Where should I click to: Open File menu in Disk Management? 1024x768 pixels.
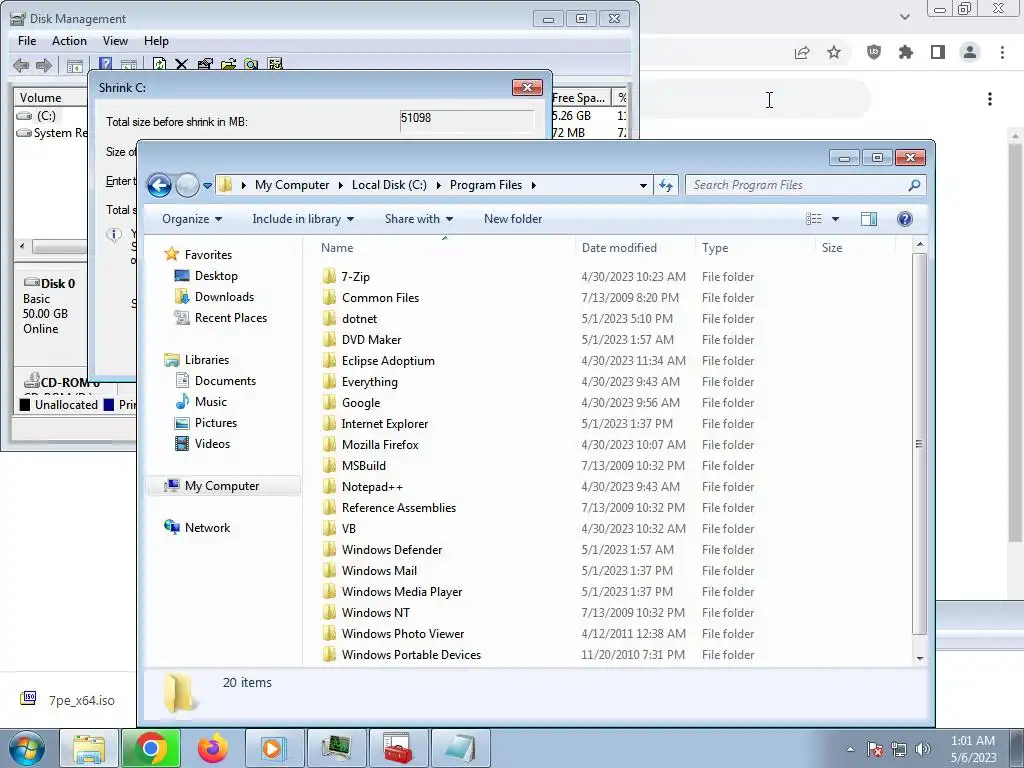(x=27, y=40)
